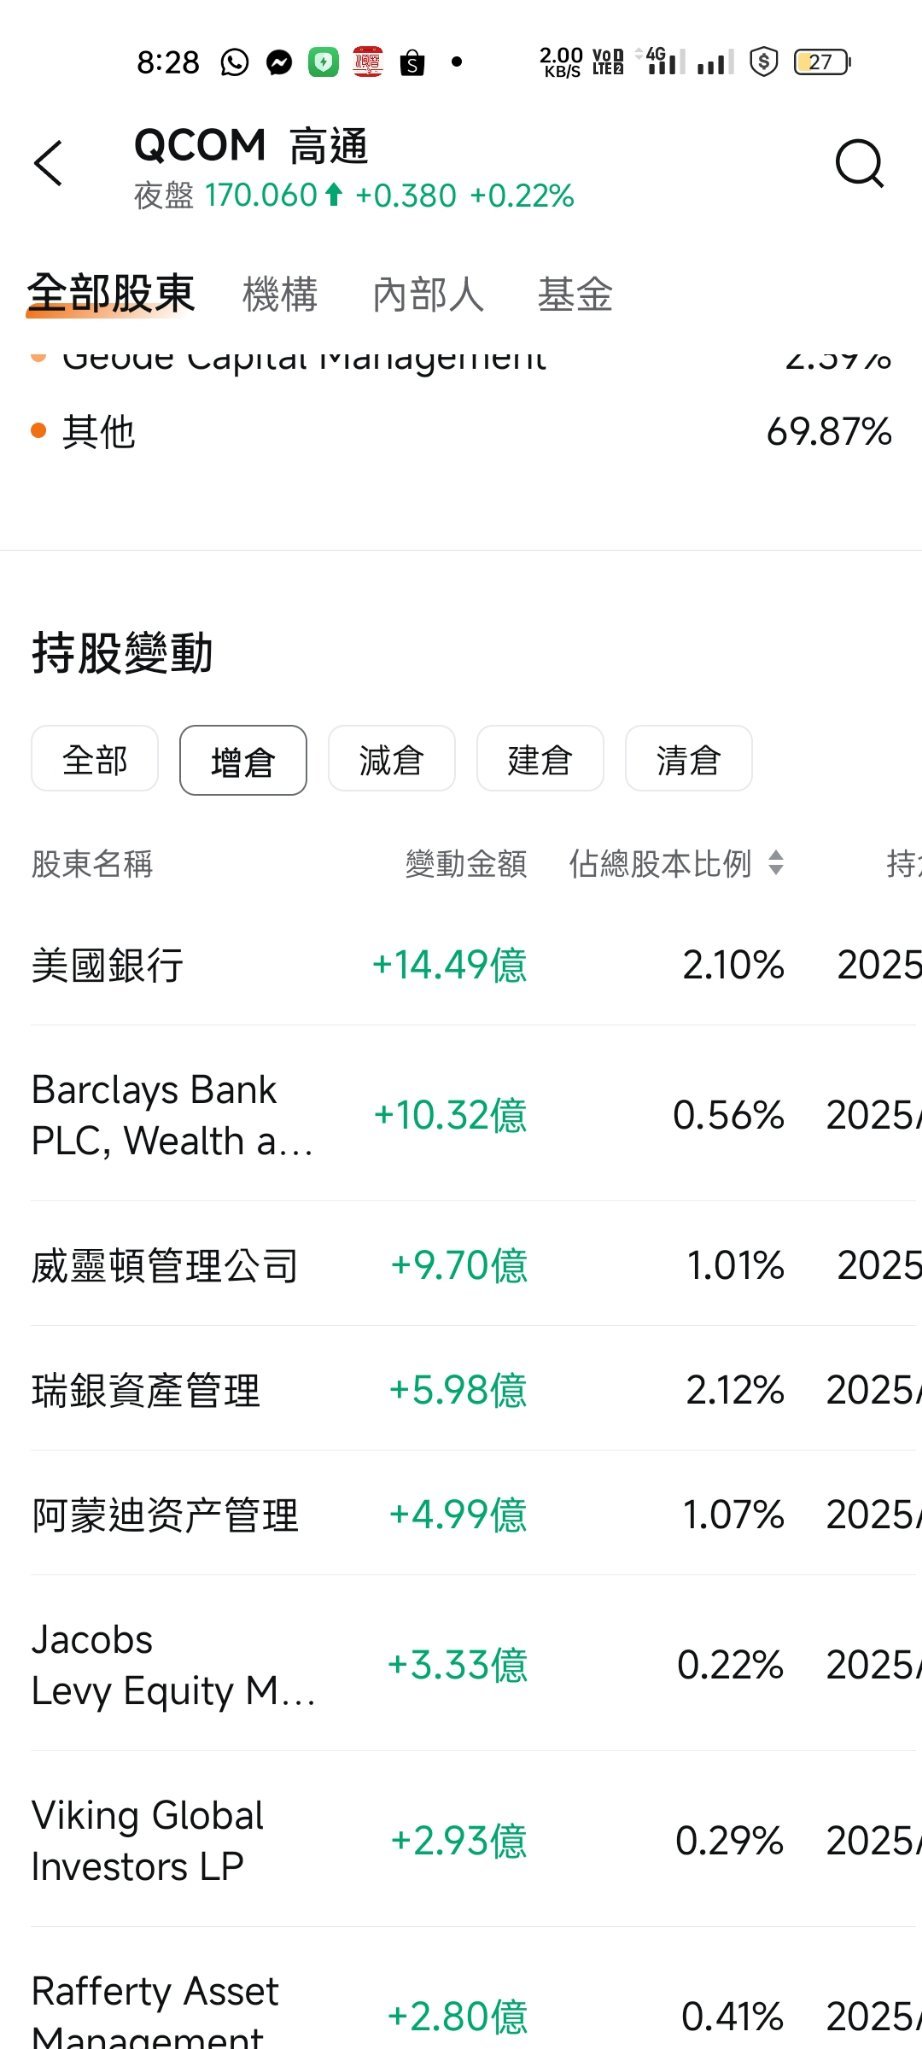
Task: Switch to the 機構 tab
Action: (280, 295)
